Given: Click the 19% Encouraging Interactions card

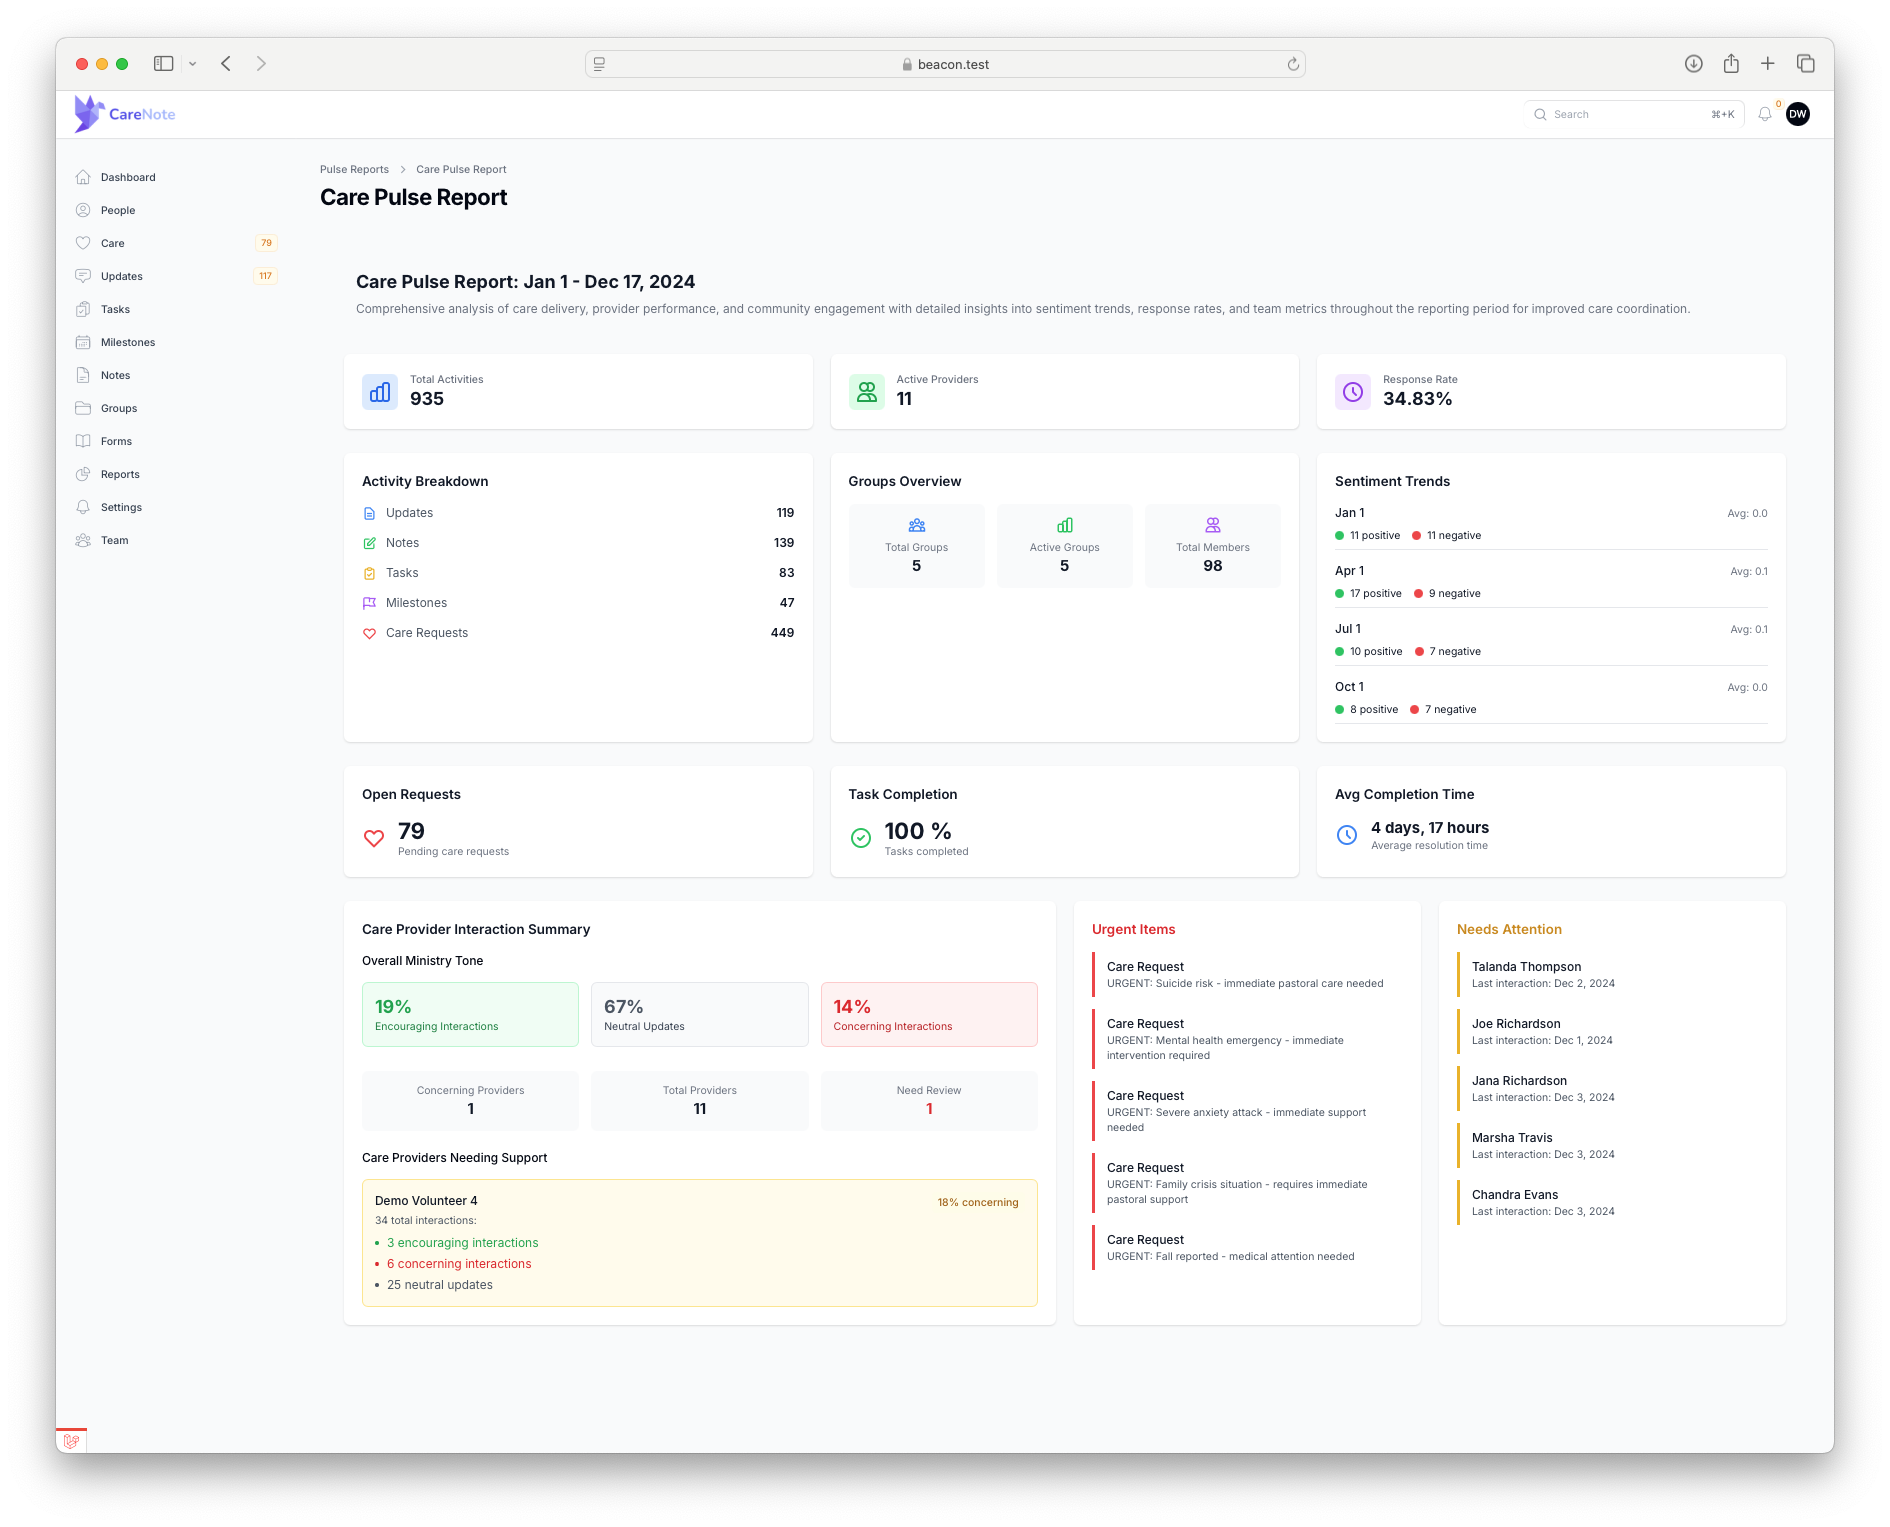Looking at the screenshot, I should (470, 1014).
